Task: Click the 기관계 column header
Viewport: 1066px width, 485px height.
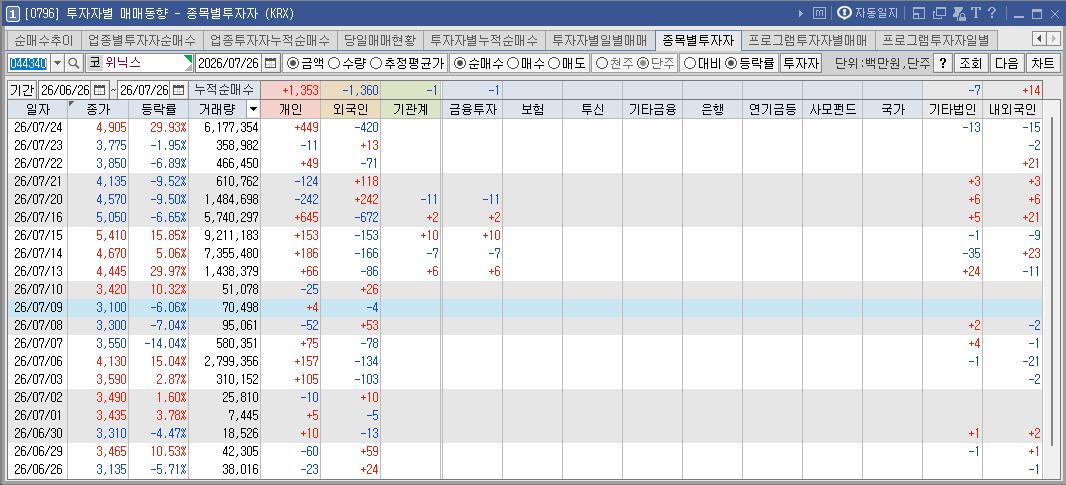Action: (411, 109)
